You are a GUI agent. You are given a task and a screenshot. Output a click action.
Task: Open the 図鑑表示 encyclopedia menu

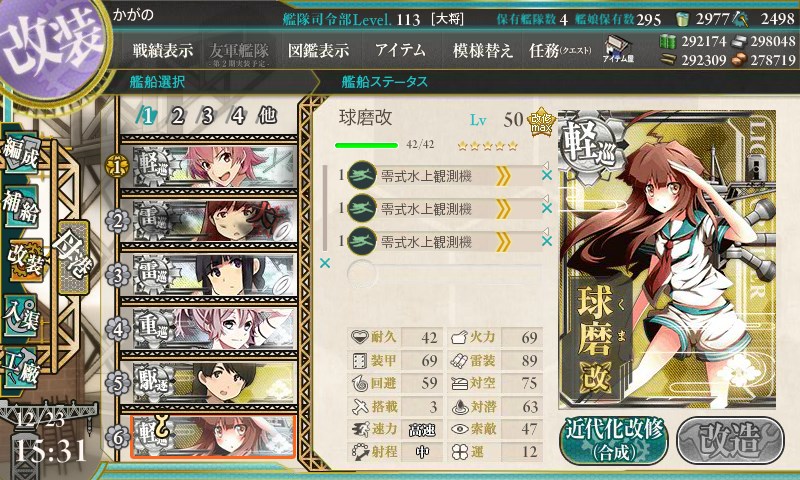pyautogui.click(x=318, y=50)
